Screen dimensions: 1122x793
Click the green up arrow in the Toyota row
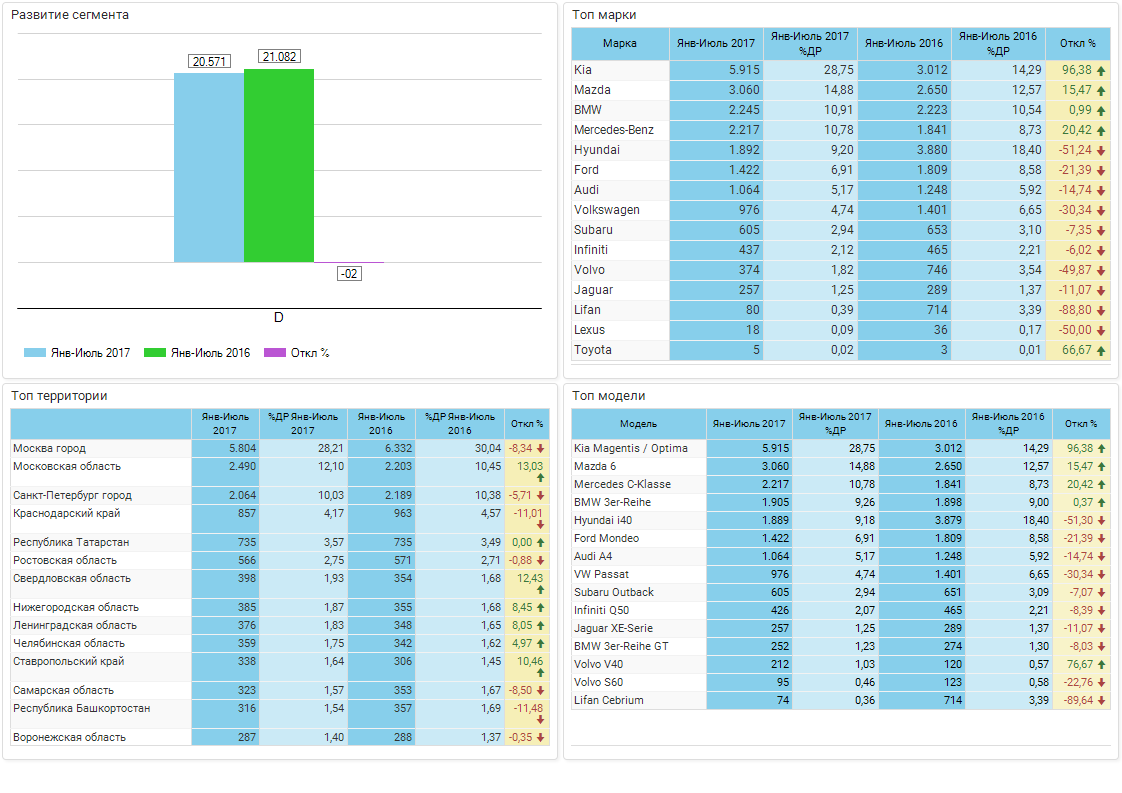click(x=1101, y=351)
